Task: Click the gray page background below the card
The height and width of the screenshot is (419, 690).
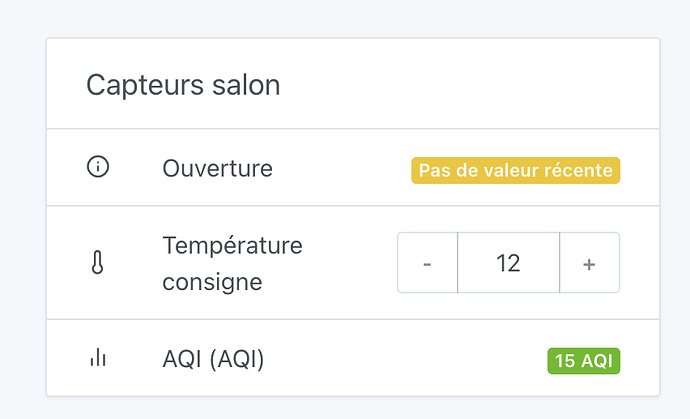Action: (x=350, y=408)
